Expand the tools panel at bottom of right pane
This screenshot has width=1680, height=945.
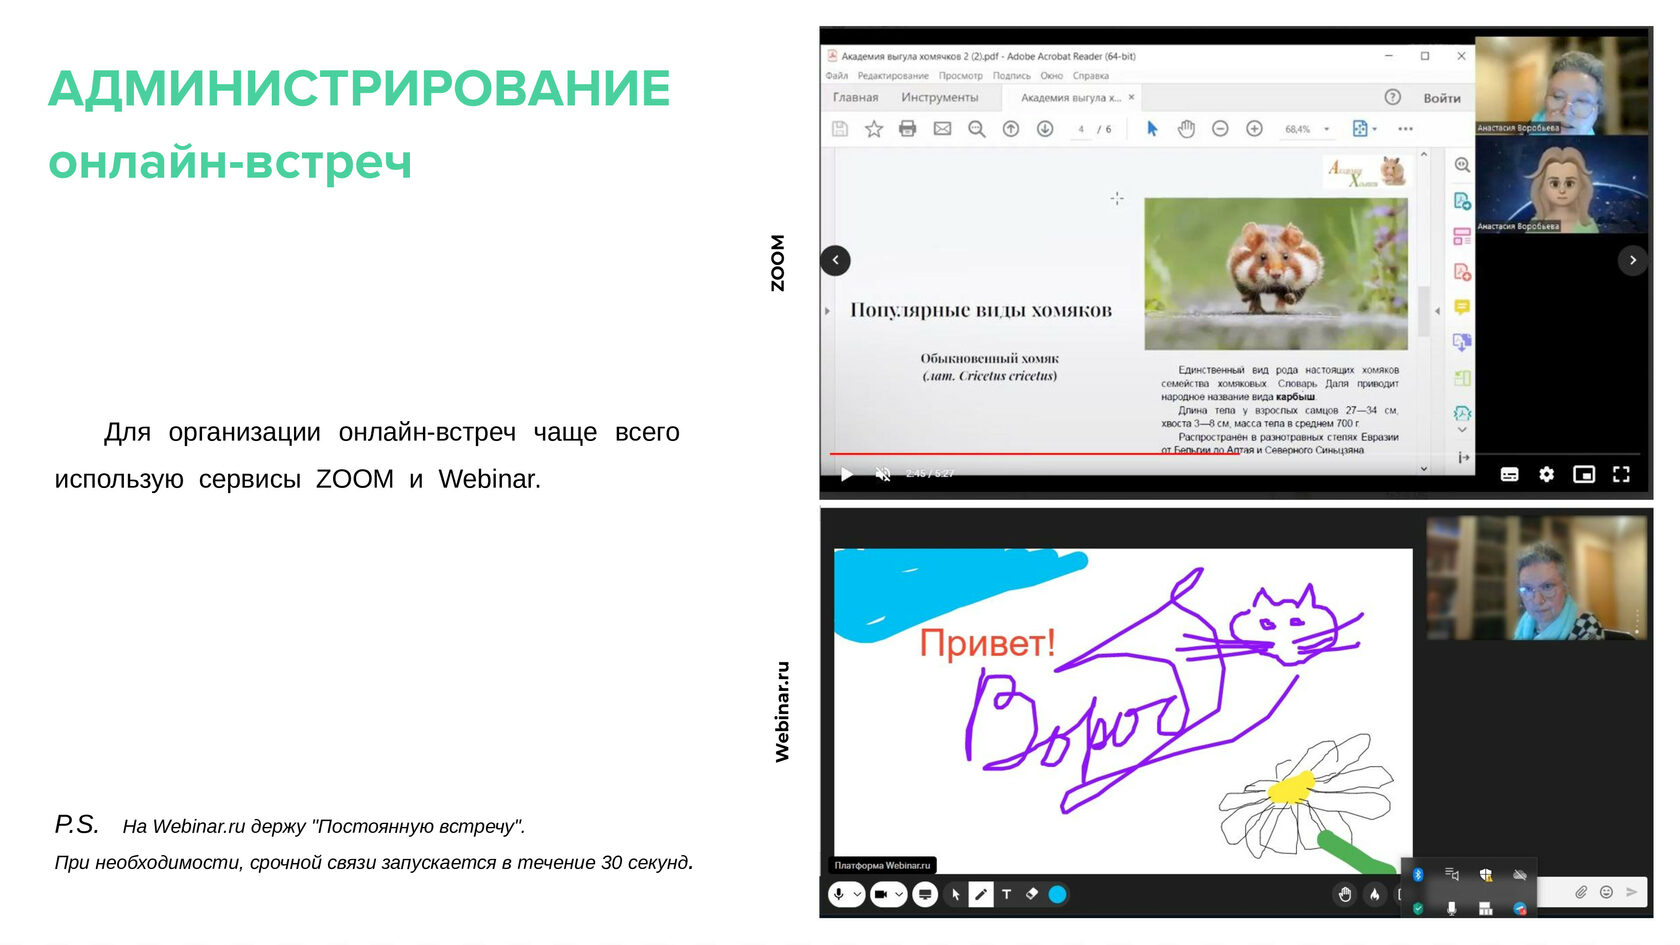click(1462, 458)
